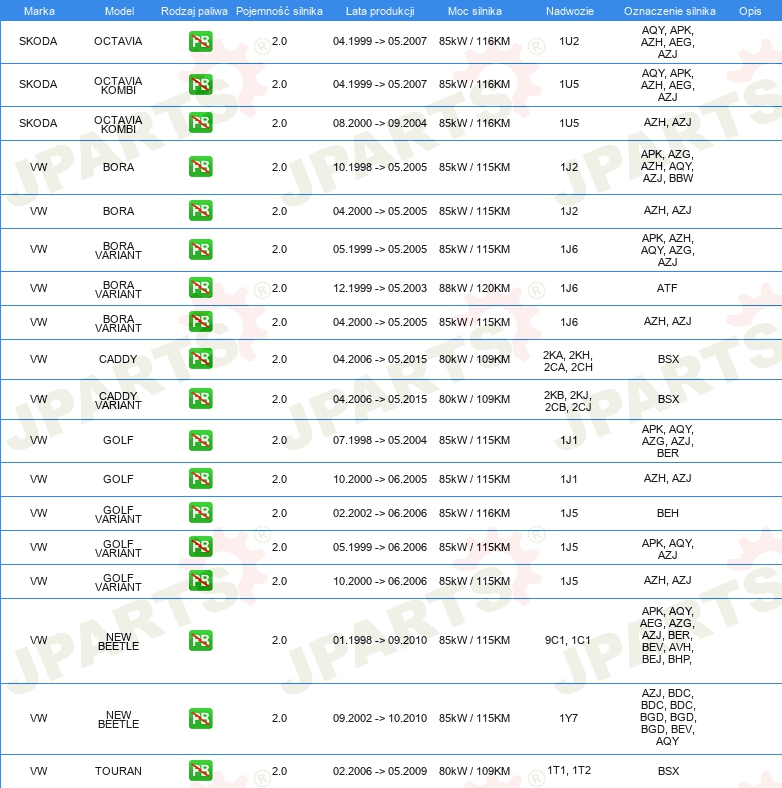Click the Oznaczenie silnika column header
The height and width of the screenshot is (788, 782).
[669, 11]
